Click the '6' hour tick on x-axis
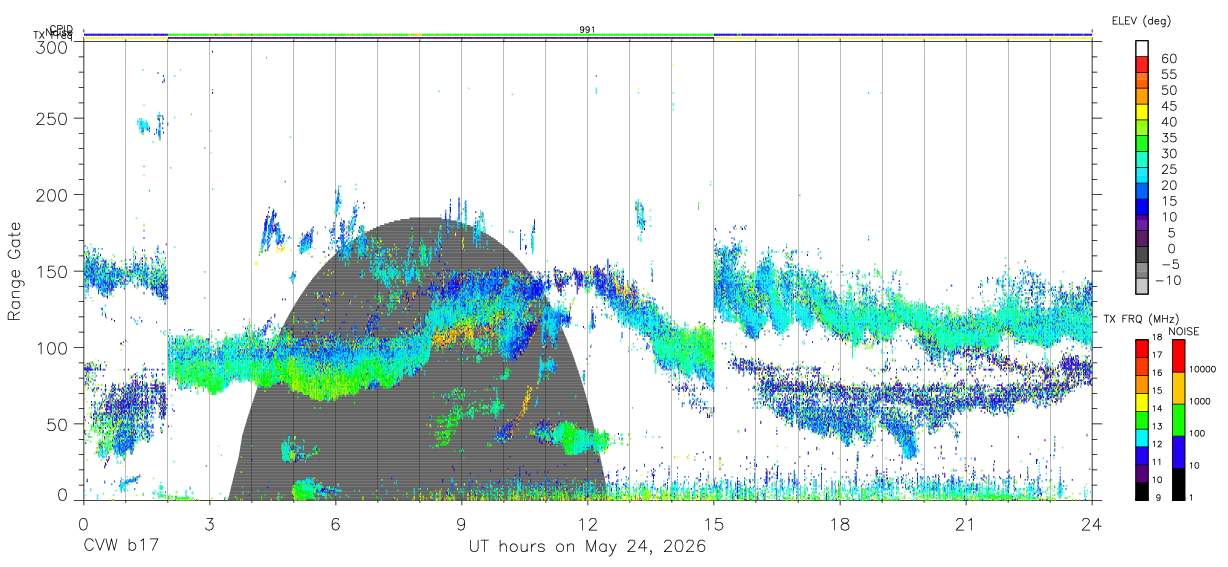 336,524
